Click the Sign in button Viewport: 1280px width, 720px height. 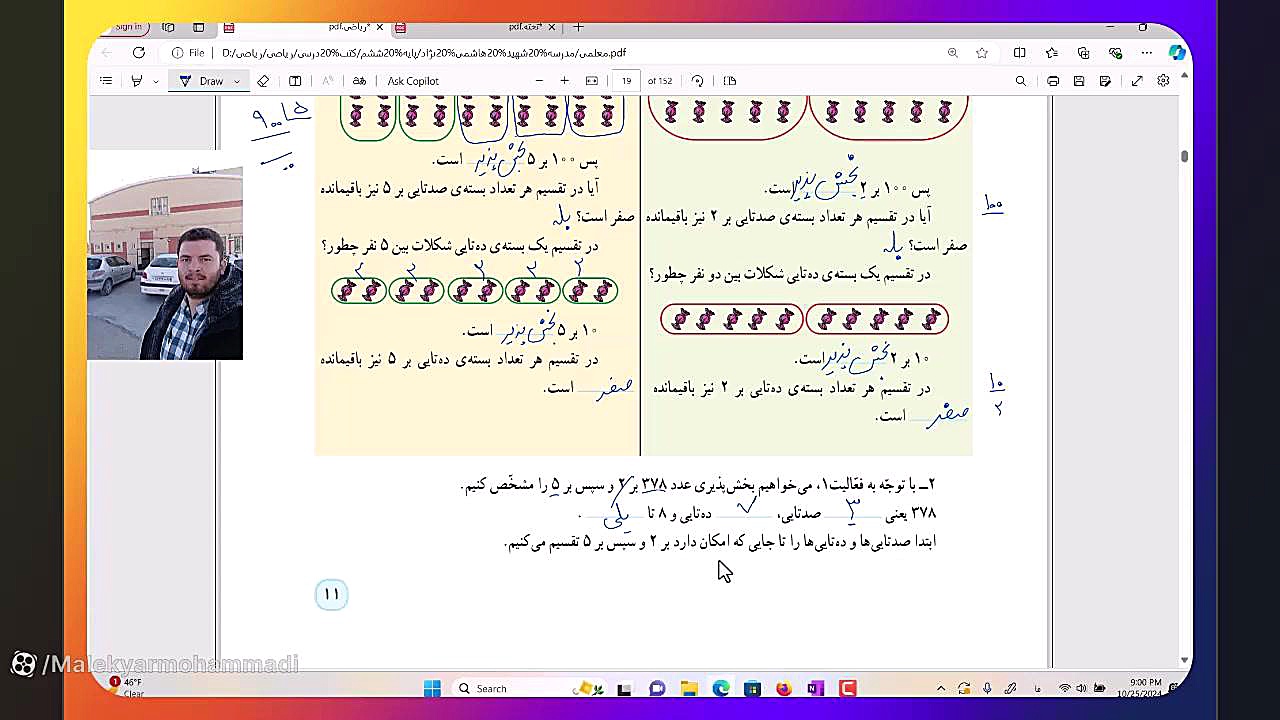pyautogui.click(x=128, y=27)
